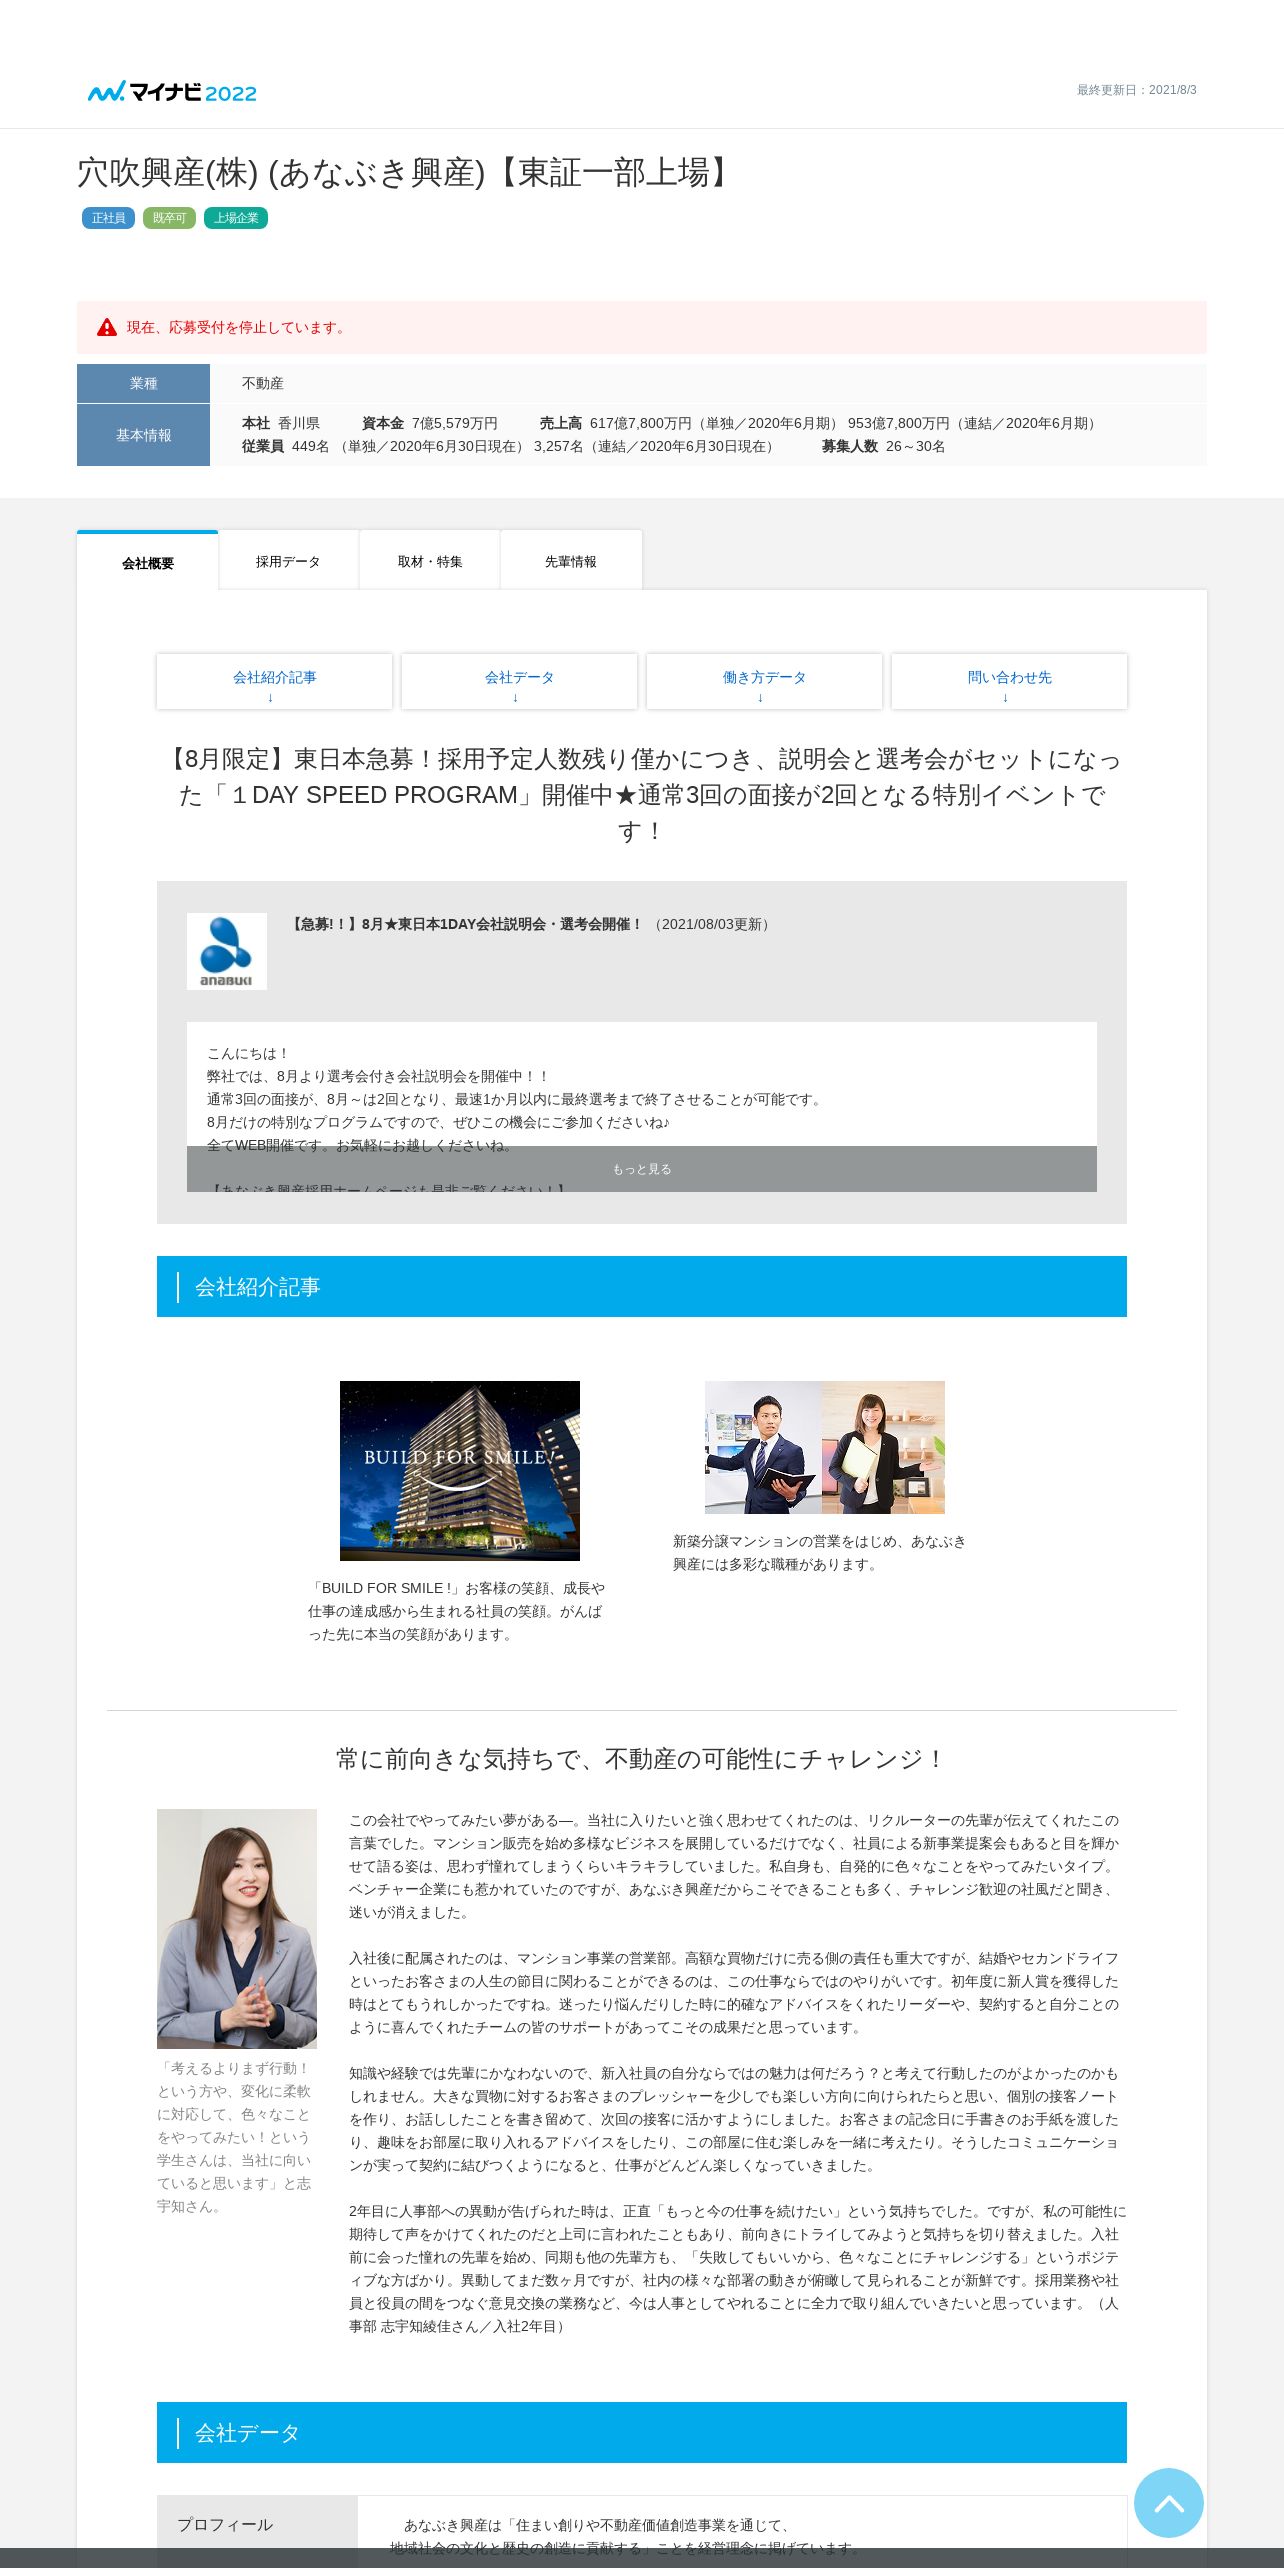Viewport: 1284px width, 2568px height.
Task: Click the company name heading 穴吹興産(株)
Action: click(x=408, y=172)
